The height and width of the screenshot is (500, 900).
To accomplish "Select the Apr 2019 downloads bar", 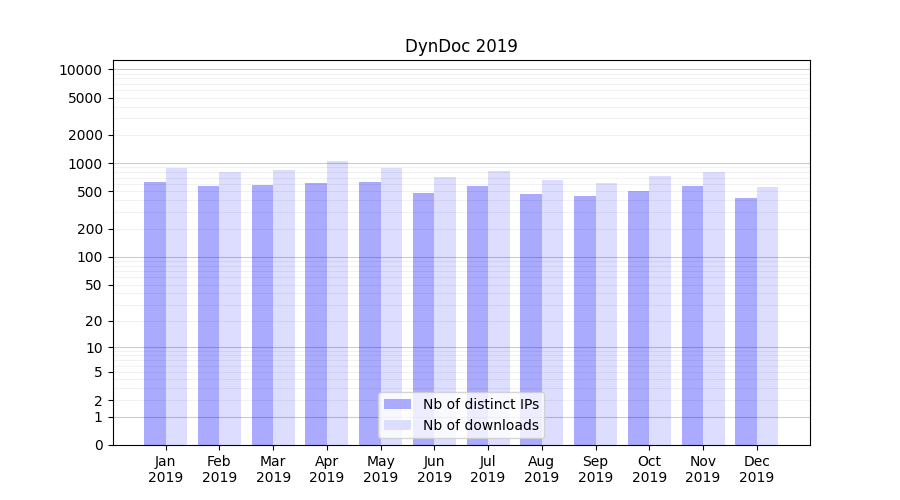I will [338, 303].
